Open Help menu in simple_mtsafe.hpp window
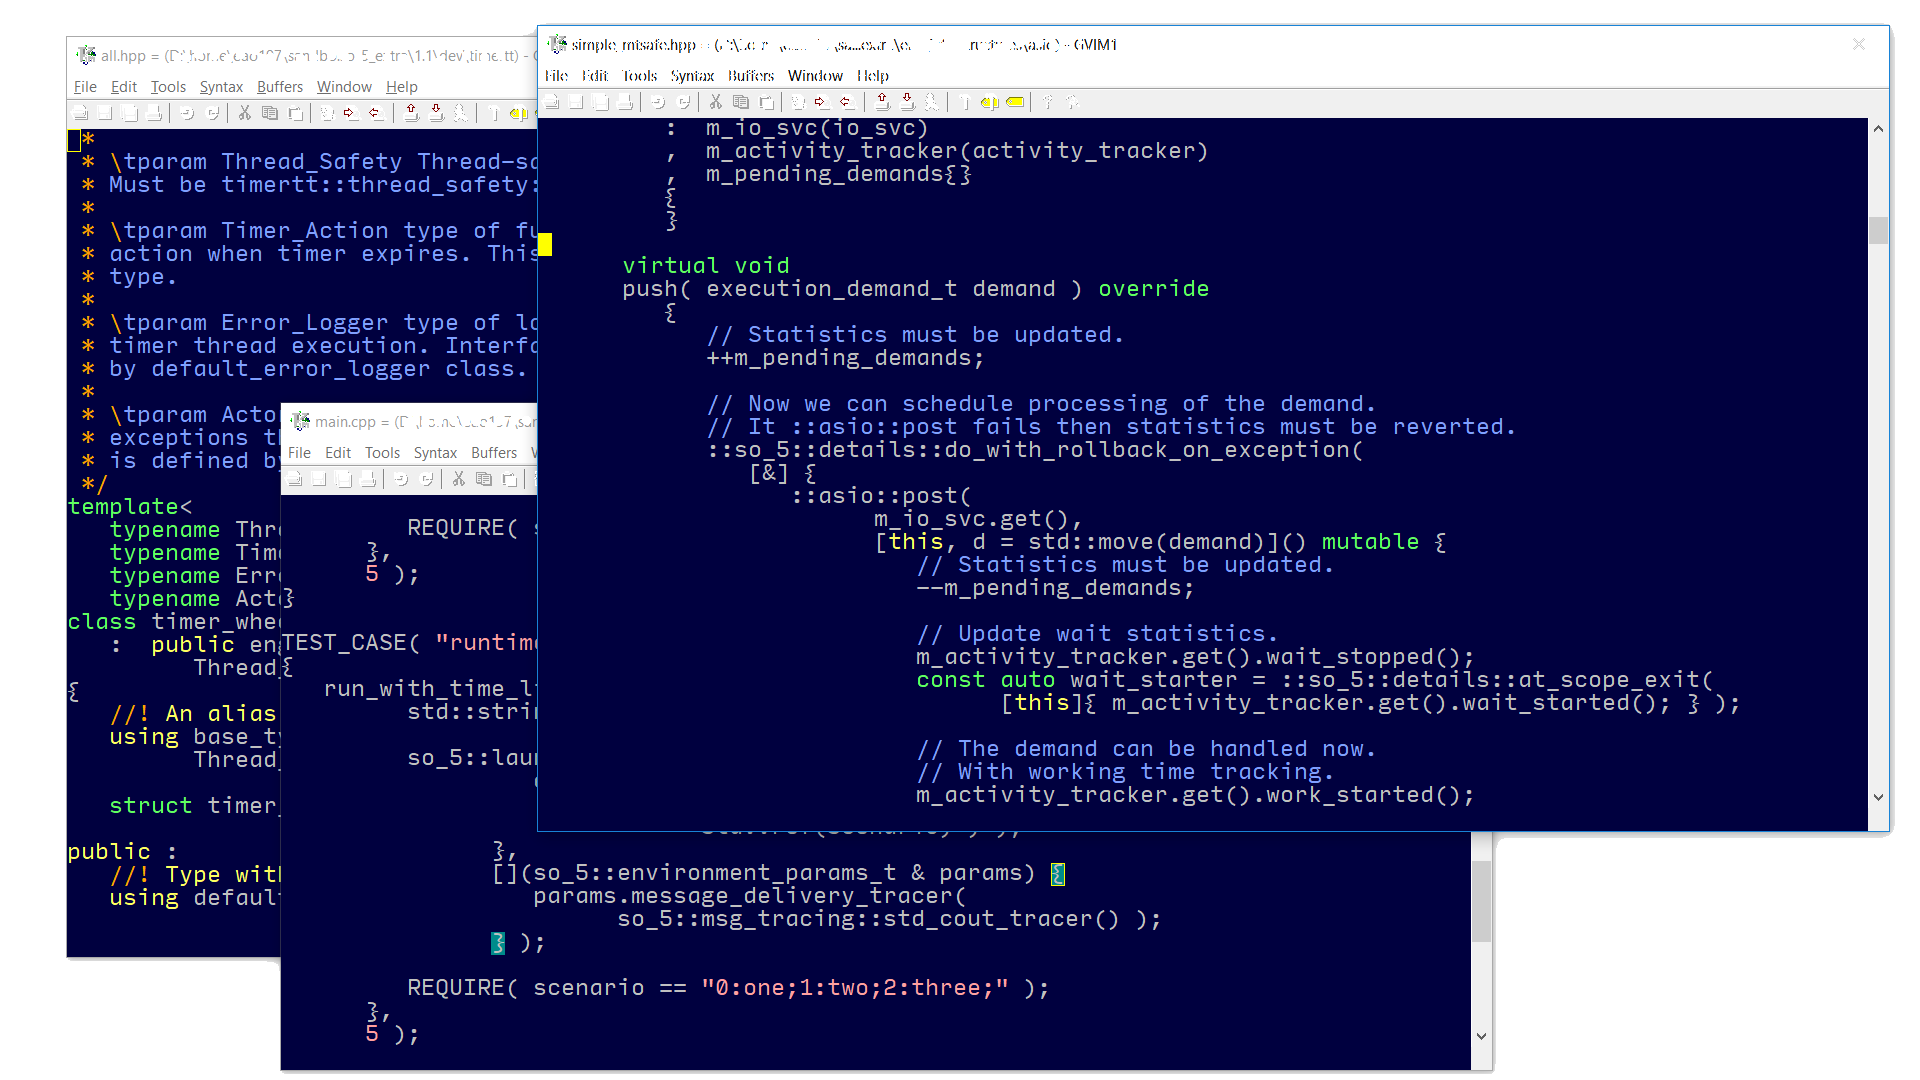 873,76
